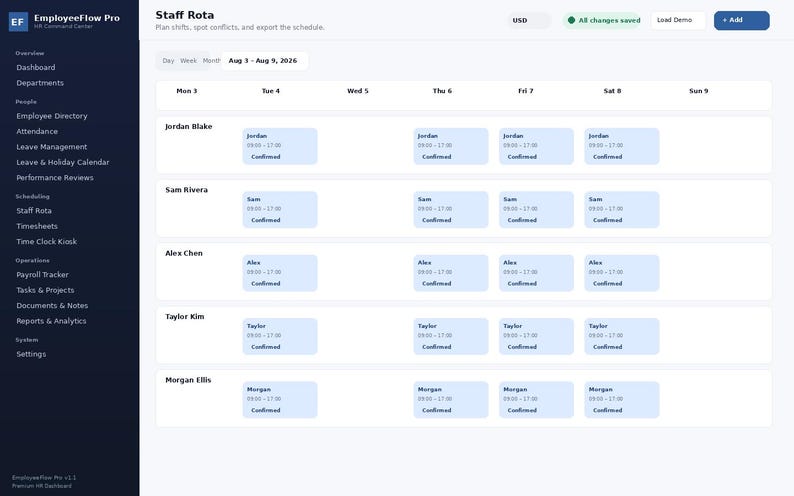Select the Jordan Blake row name
The image size is (794, 496).
coord(188,127)
